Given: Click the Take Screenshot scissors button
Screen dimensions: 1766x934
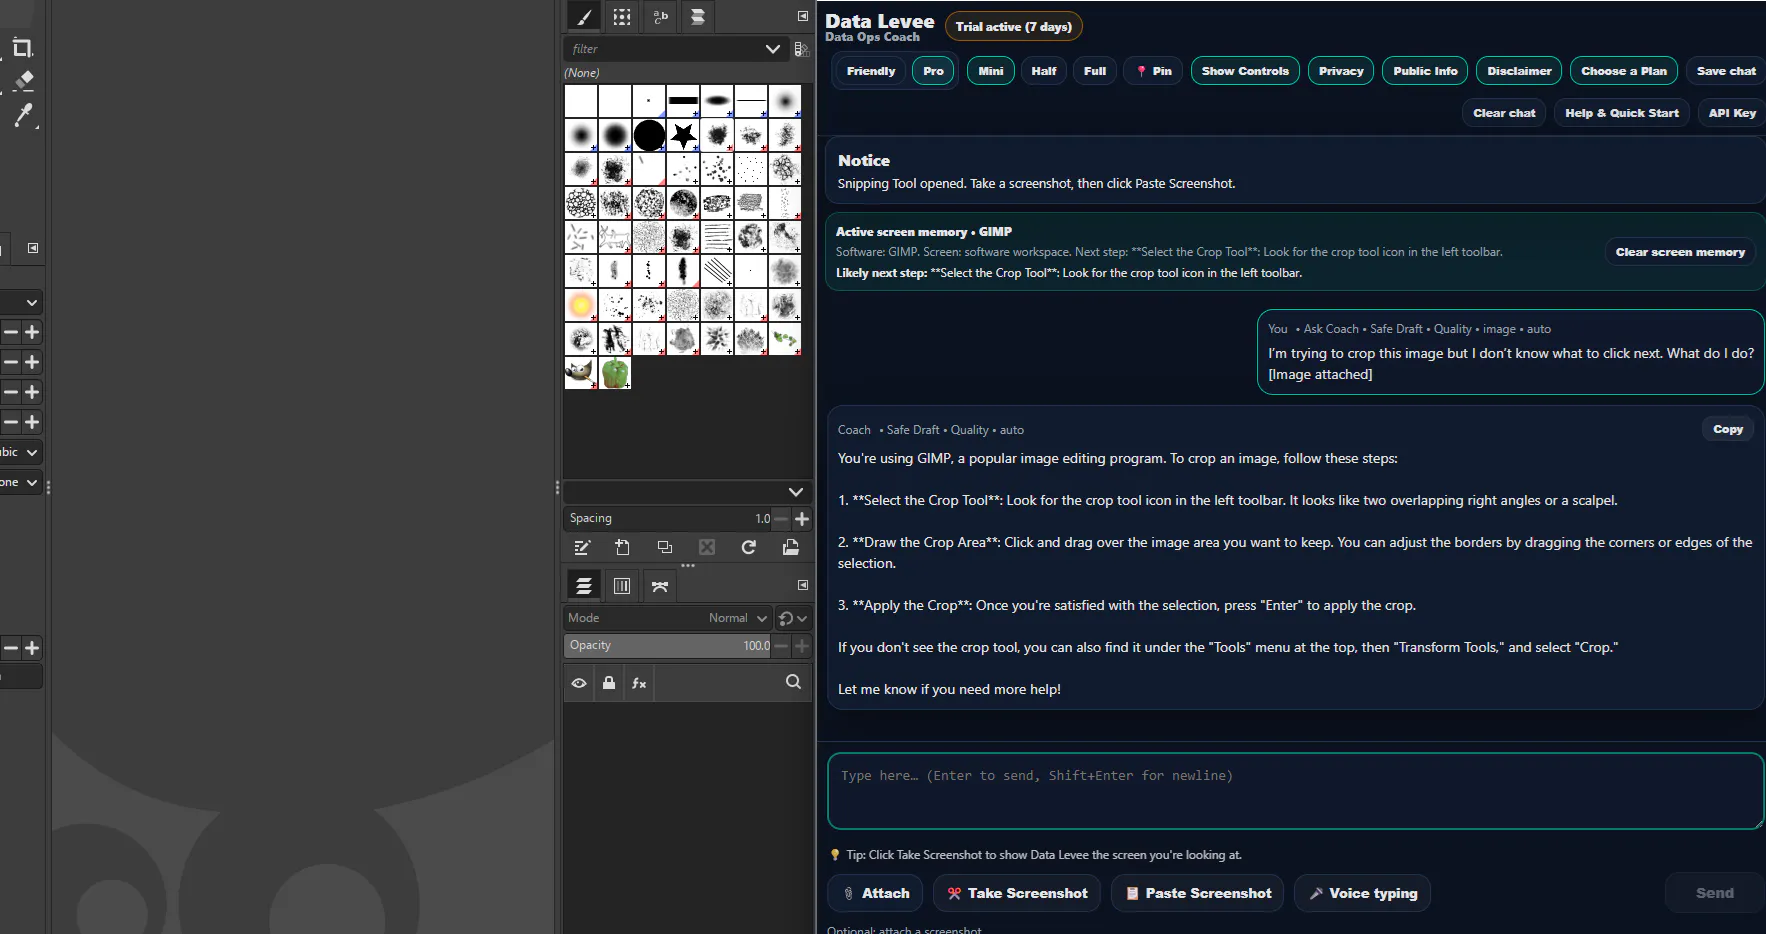Looking at the screenshot, I should point(1017,893).
